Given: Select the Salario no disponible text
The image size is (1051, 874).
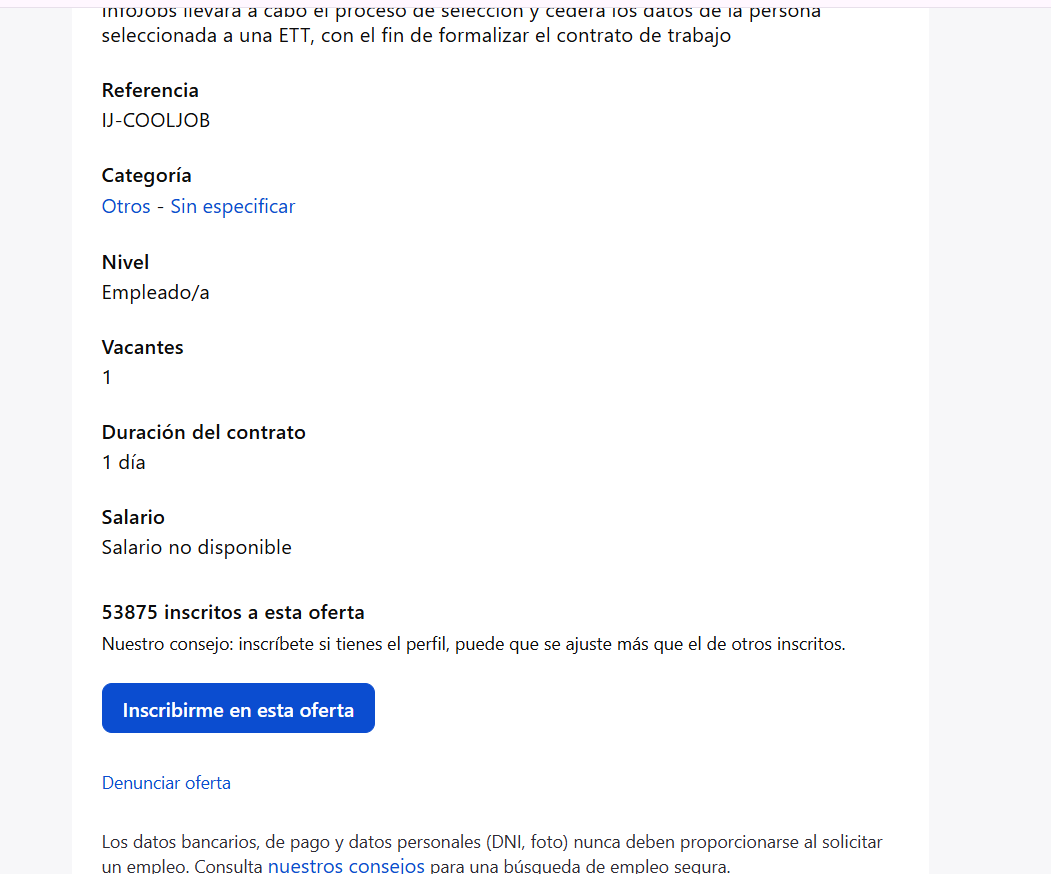Looking at the screenshot, I should tap(196, 548).
